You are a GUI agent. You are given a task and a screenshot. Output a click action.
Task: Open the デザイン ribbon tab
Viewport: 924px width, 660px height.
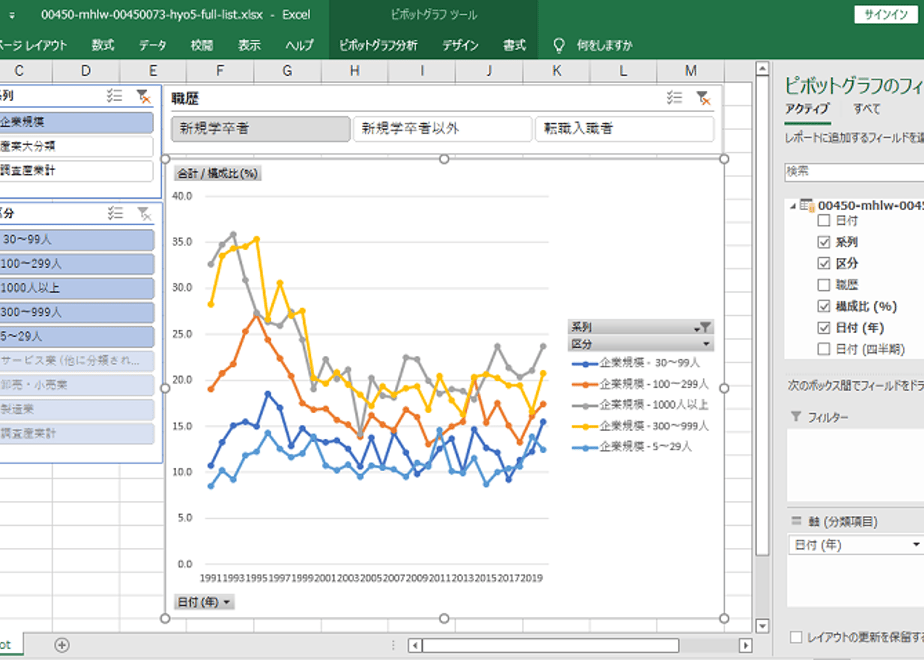(x=460, y=45)
